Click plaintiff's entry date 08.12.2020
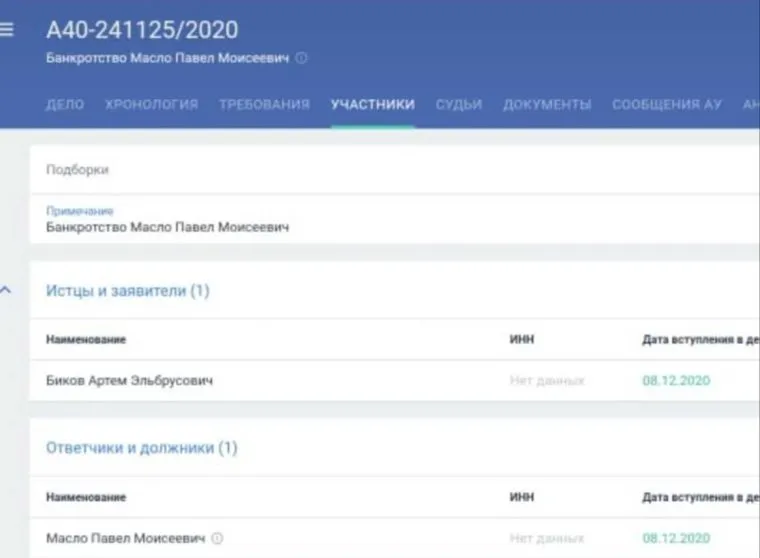 pos(676,381)
